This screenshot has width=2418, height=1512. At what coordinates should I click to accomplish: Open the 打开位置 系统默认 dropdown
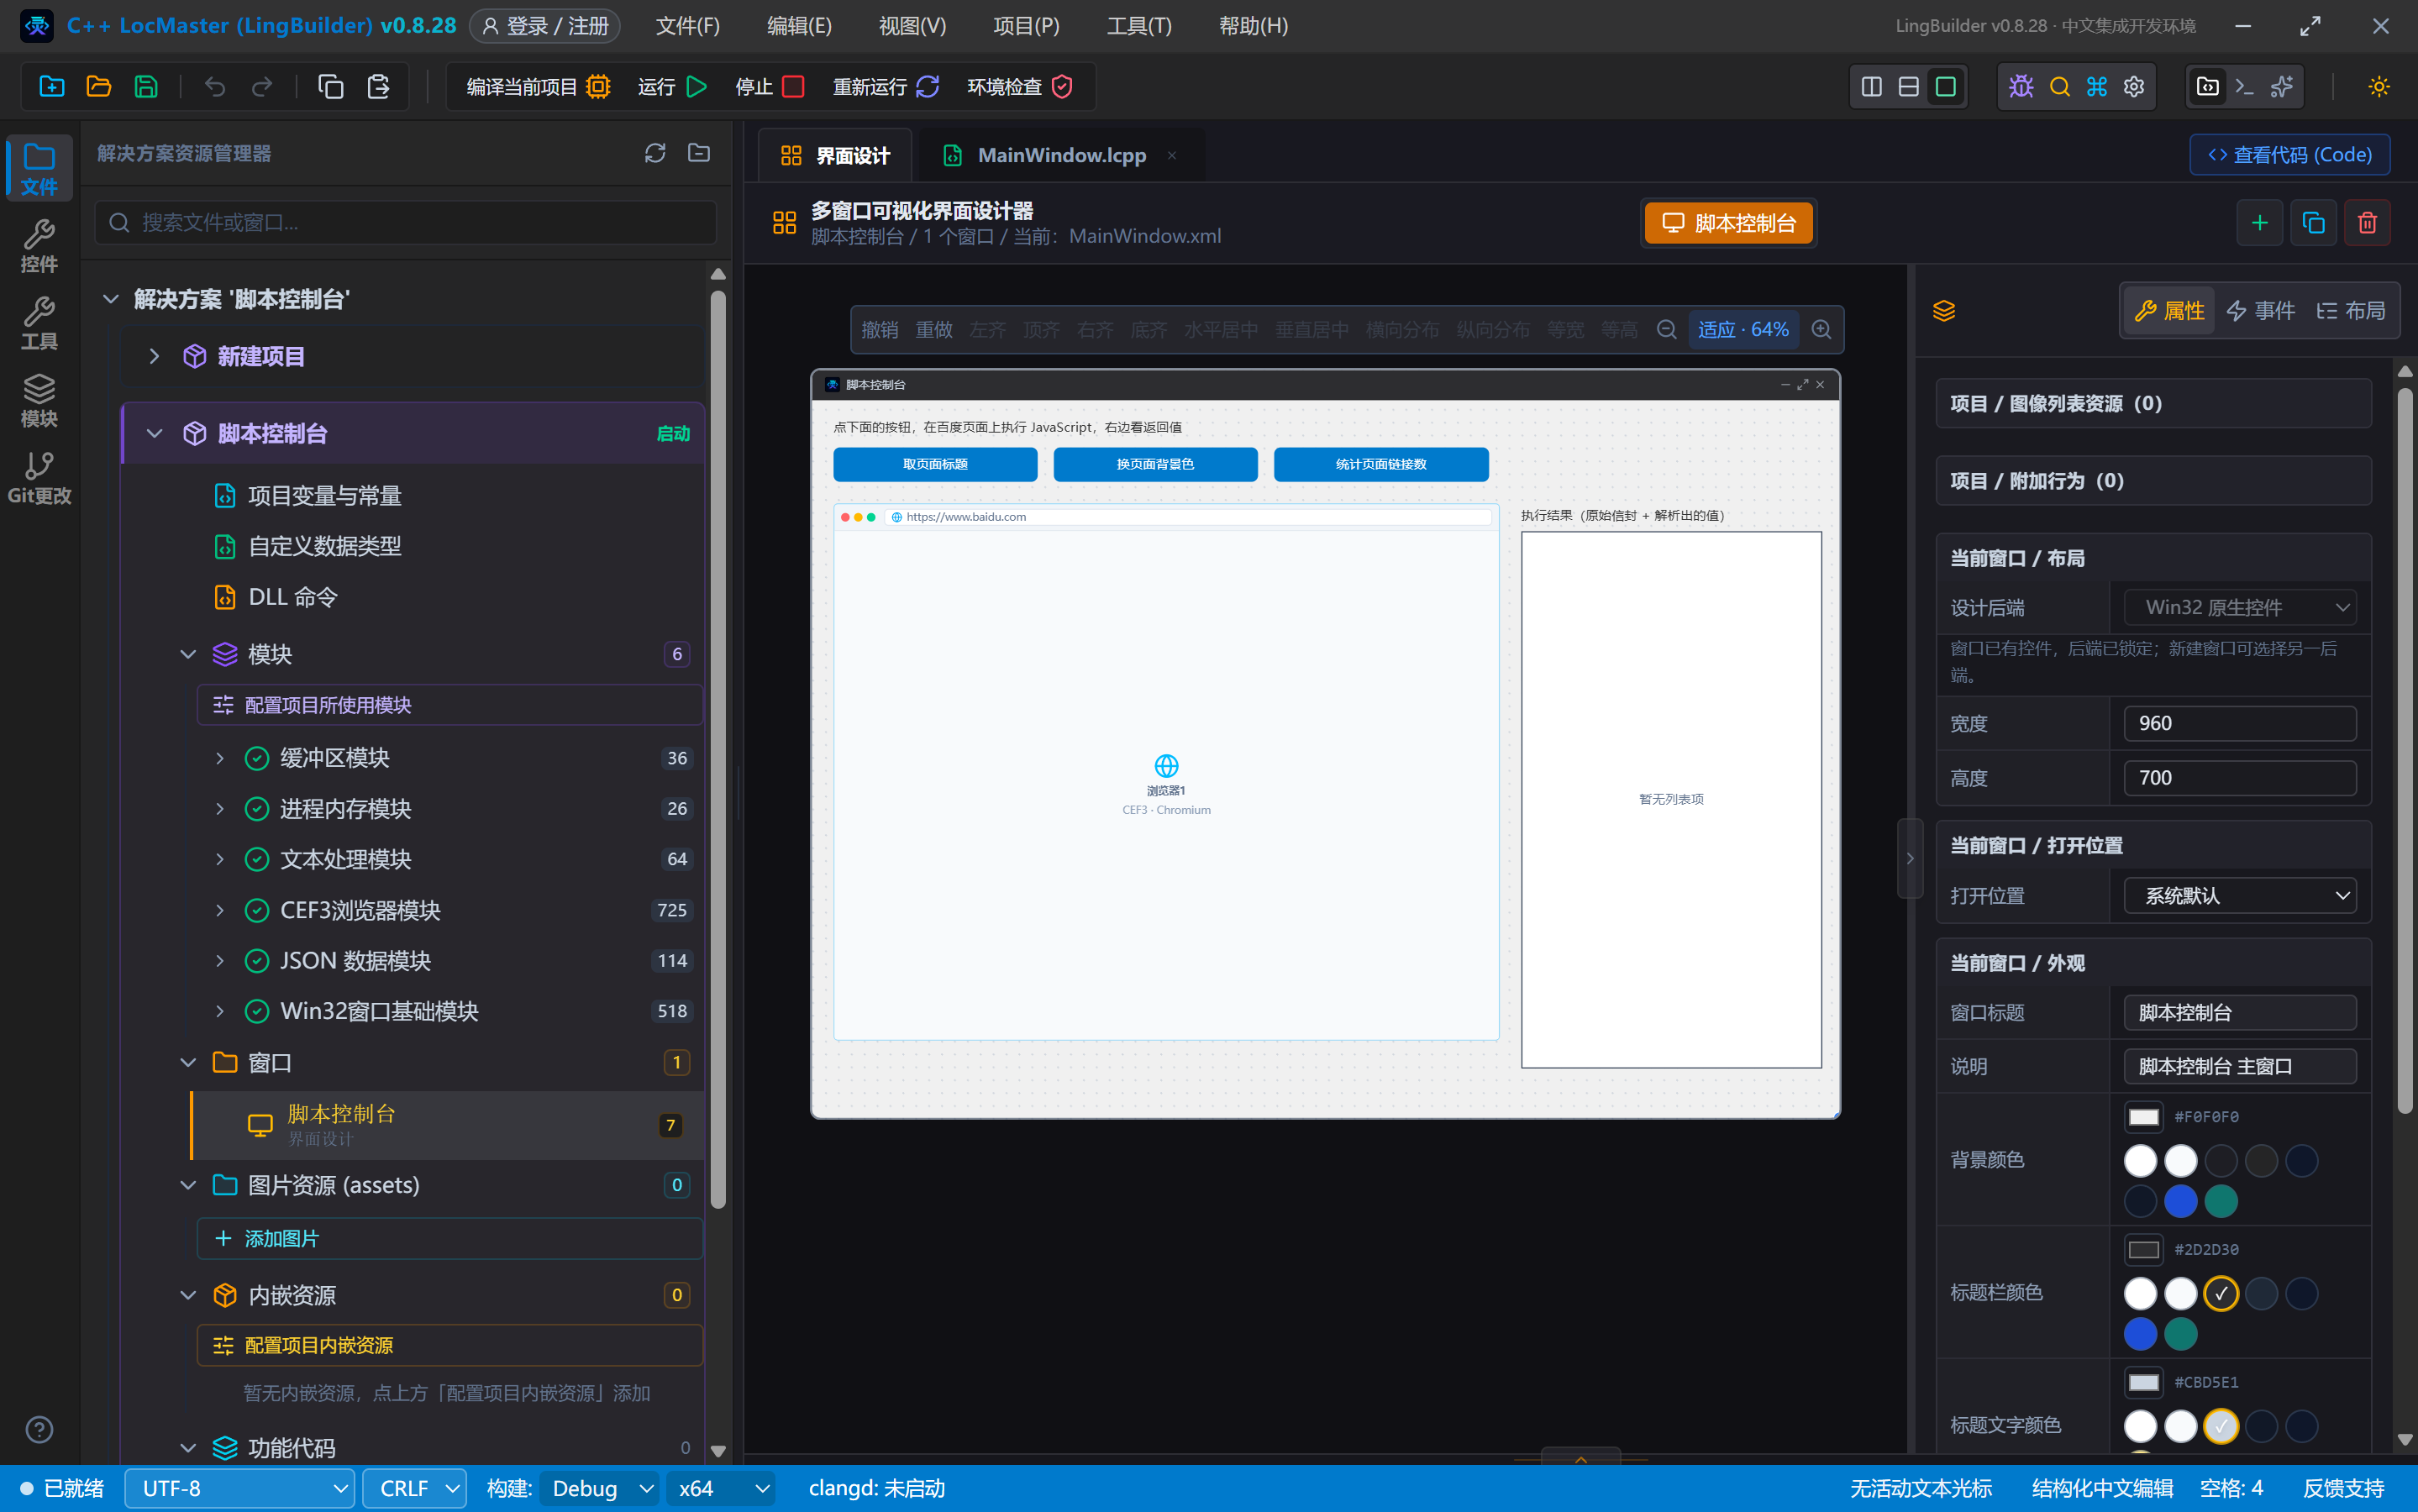click(2240, 896)
